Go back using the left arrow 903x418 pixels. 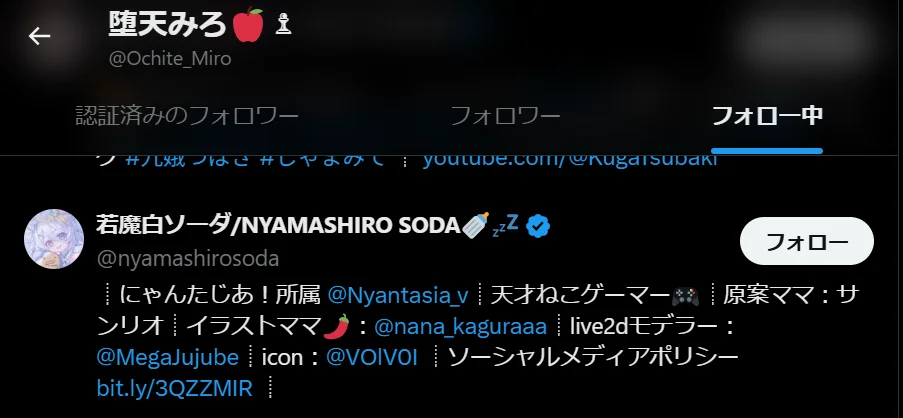tap(39, 36)
